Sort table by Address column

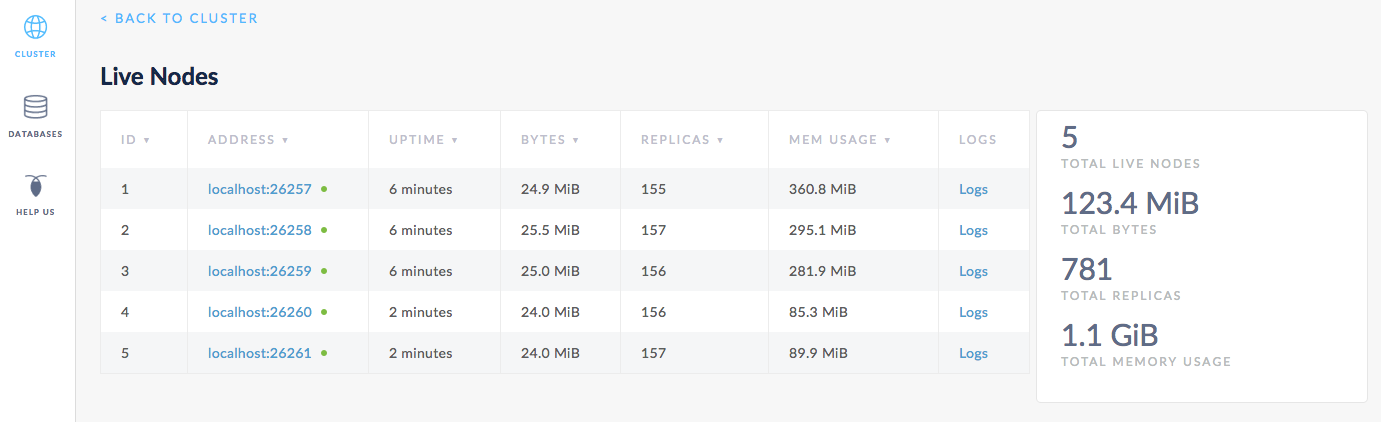[248, 140]
